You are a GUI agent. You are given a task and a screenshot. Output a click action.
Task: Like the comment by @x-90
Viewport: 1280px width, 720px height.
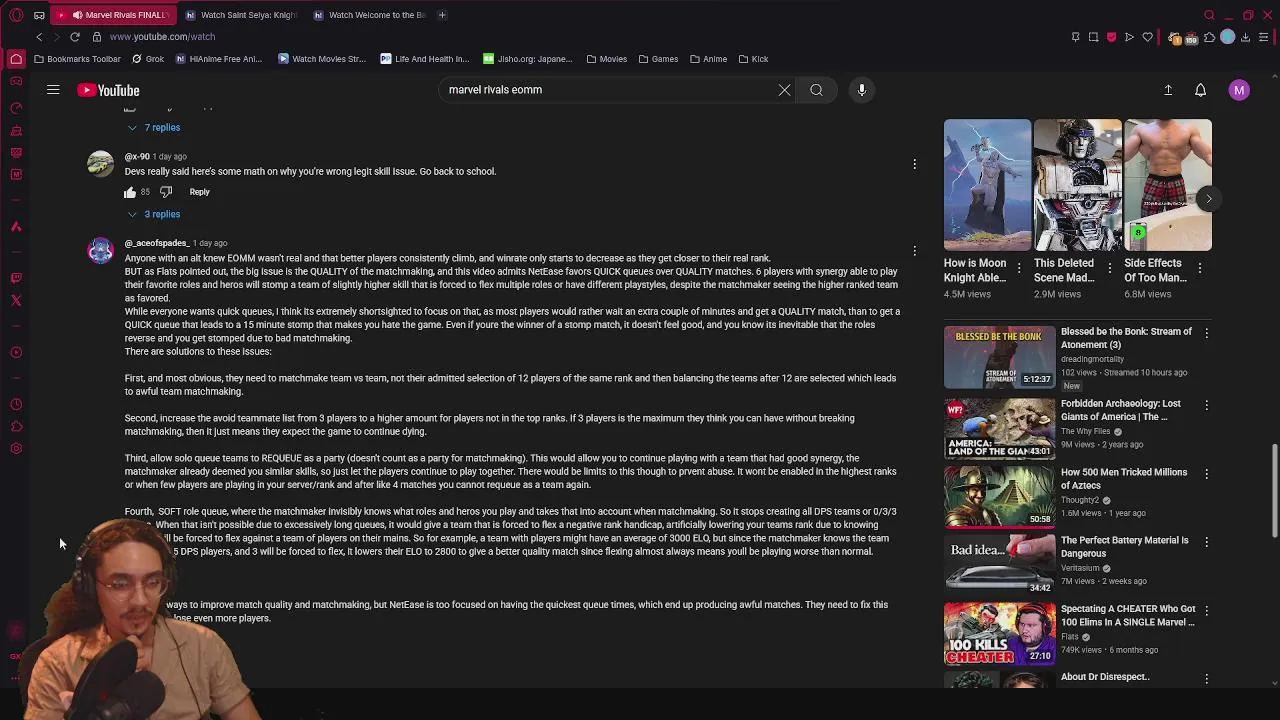[x=130, y=192]
